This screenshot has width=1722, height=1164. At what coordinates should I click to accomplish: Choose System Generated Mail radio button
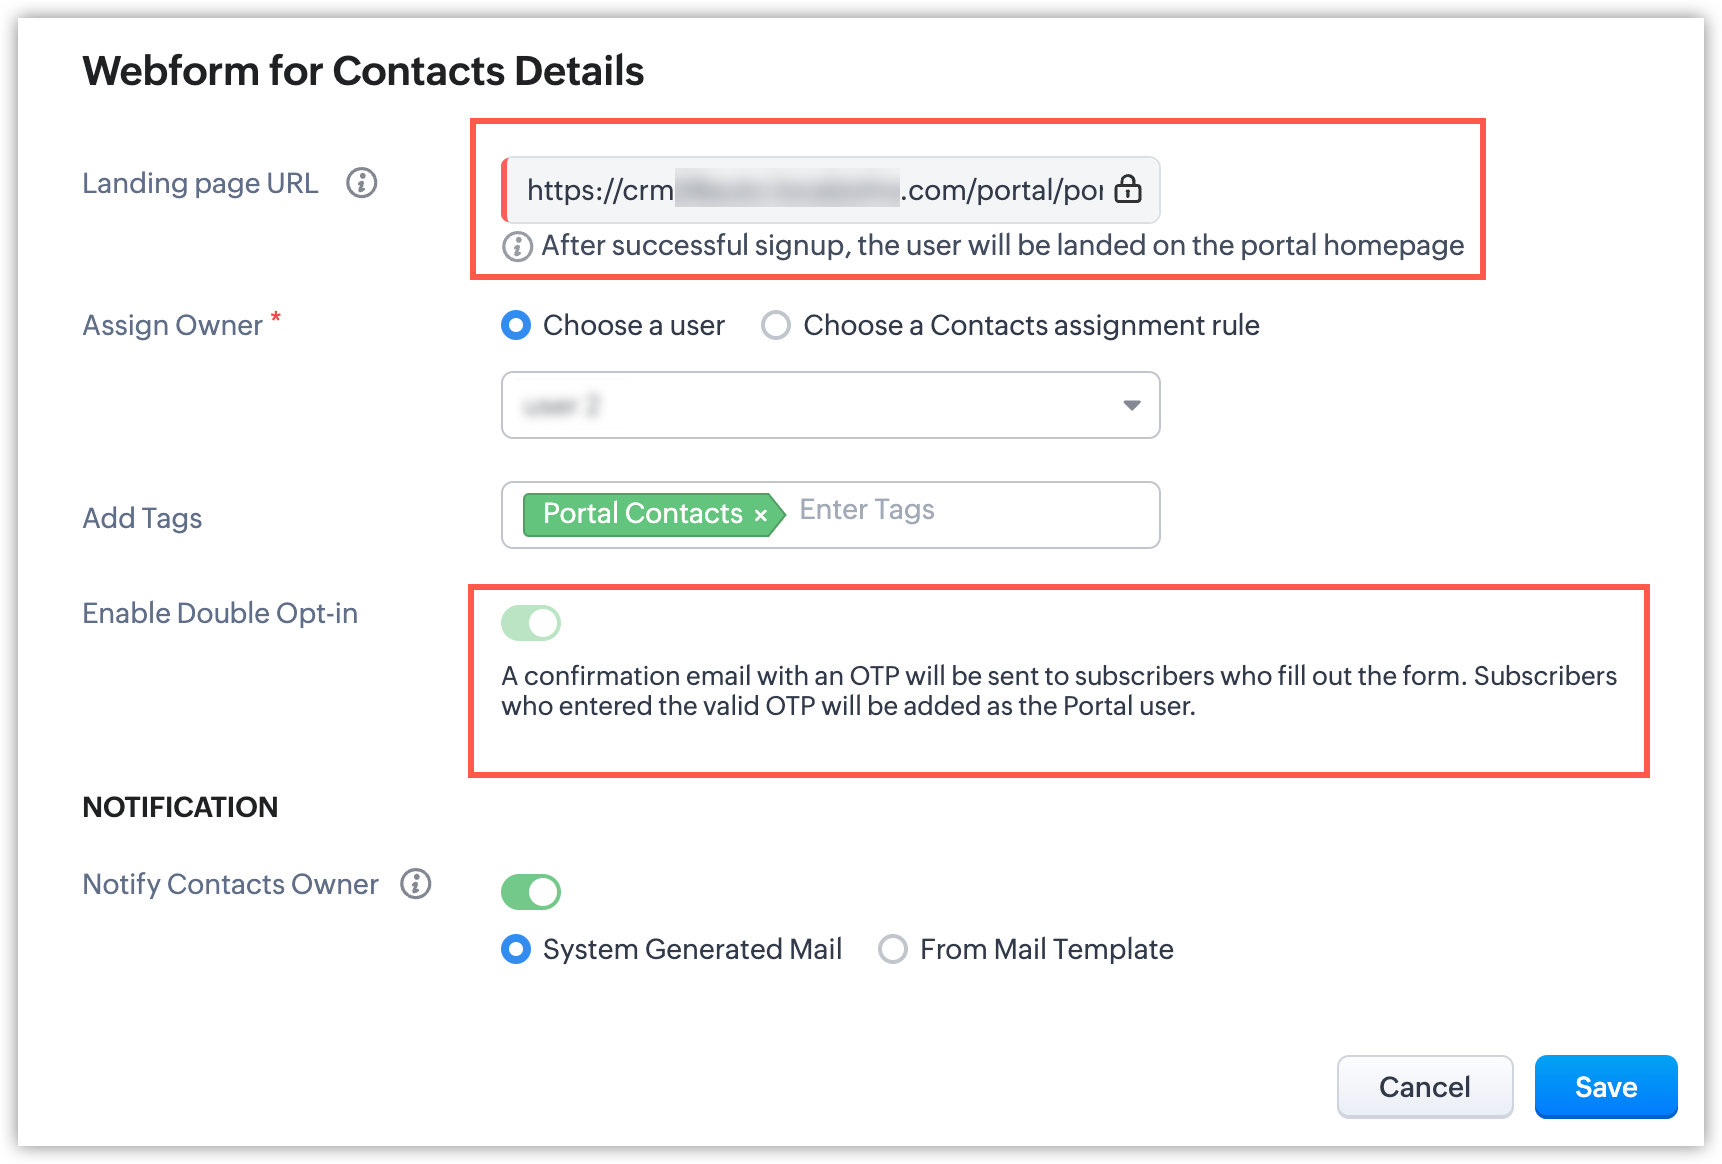pyautogui.click(x=516, y=949)
